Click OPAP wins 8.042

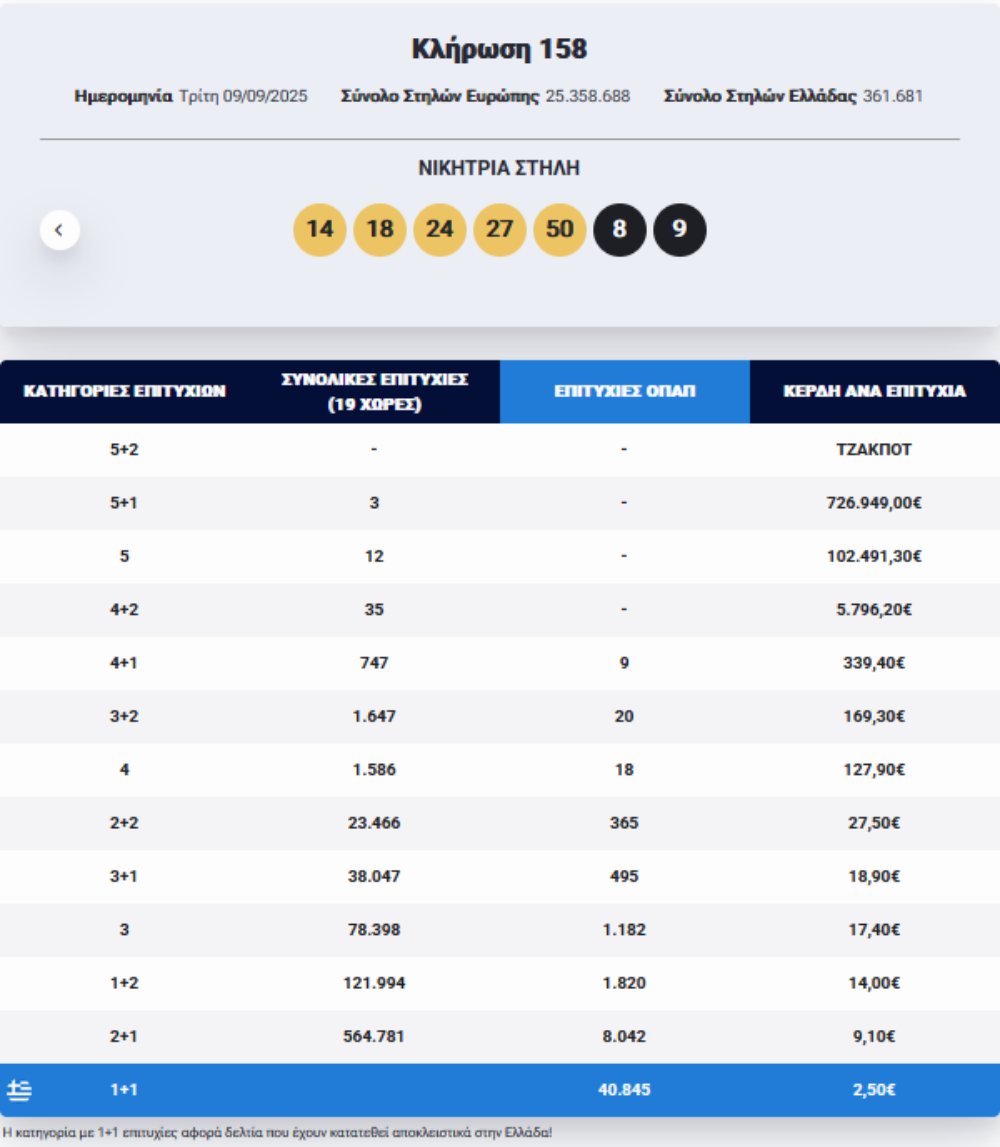pos(624,1037)
